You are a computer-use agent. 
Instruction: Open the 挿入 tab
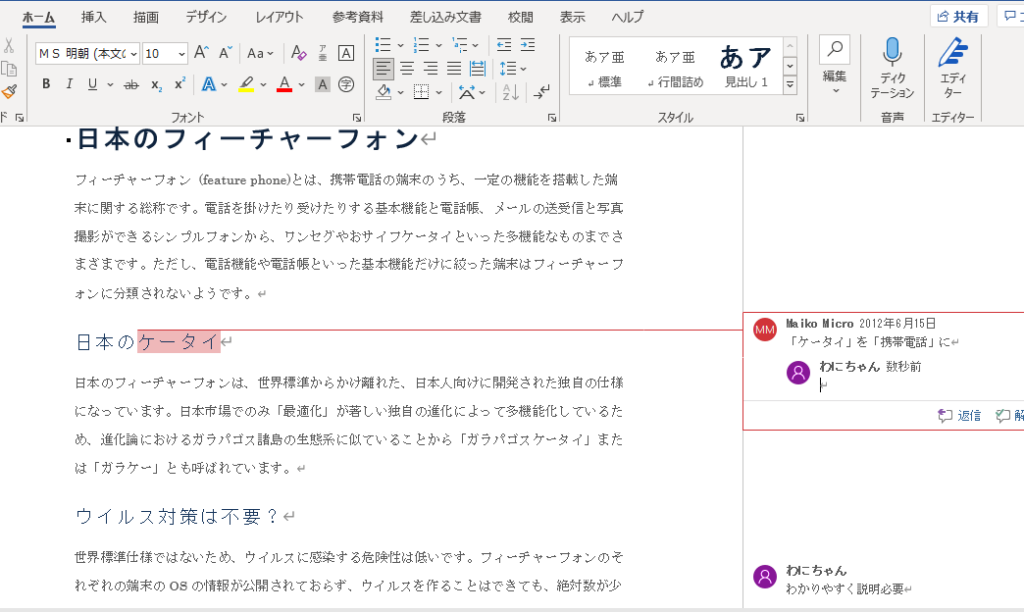tap(93, 17)
